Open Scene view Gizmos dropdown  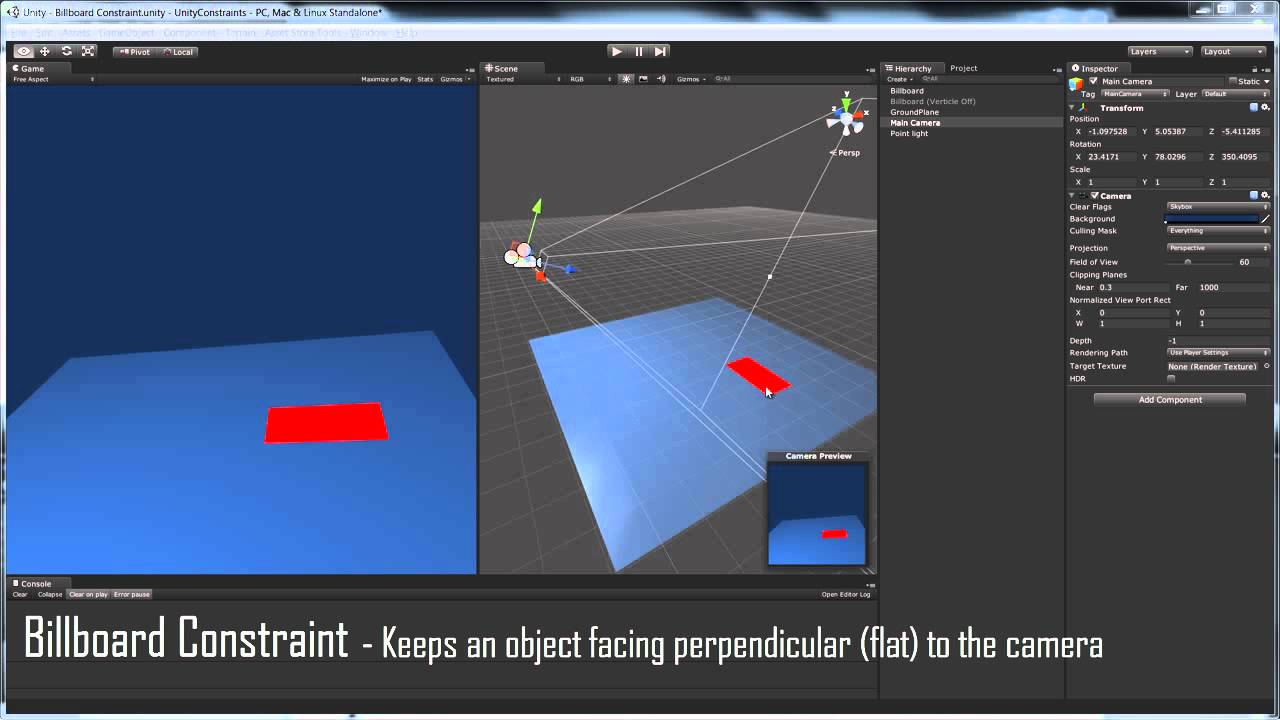click(691, 79)
